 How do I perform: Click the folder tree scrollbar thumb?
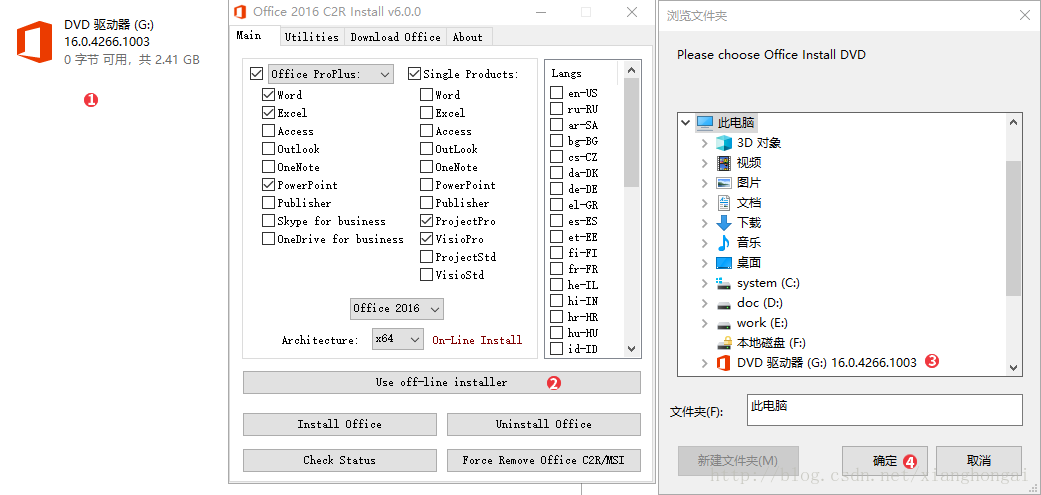pyautogui.click(x=1013, y=228)
